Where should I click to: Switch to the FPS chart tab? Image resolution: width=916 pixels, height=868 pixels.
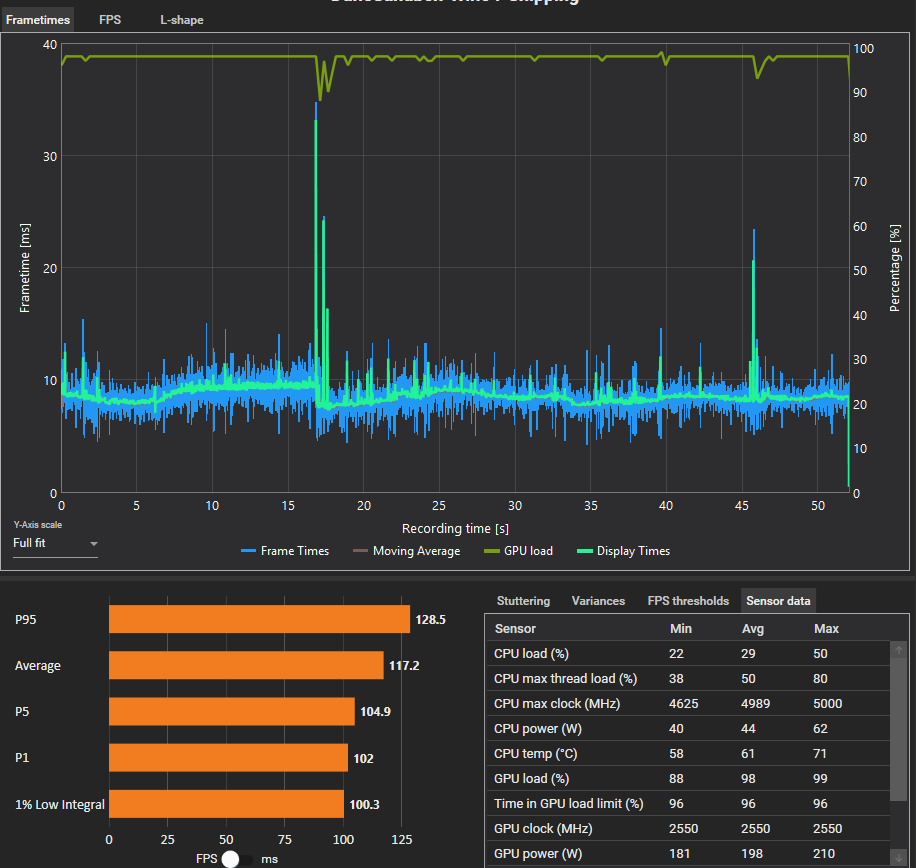tap(110, 20)
